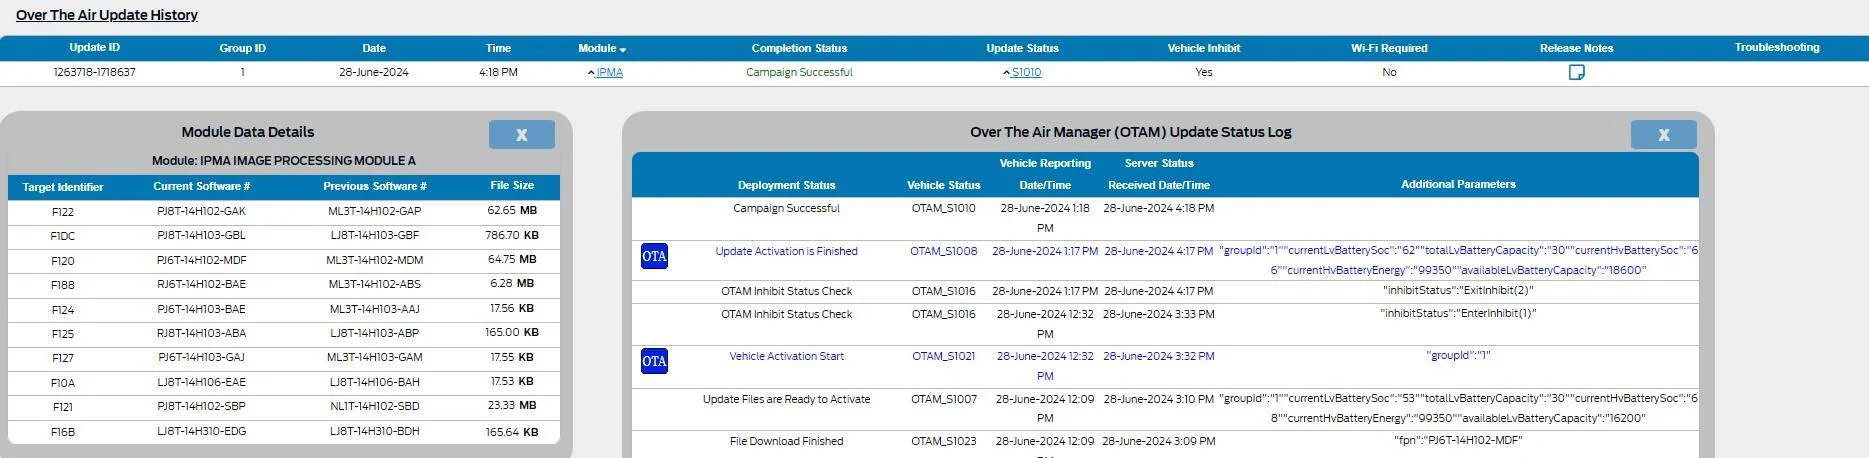1869x458 pixels.
Task: Click the OTAM_S1010 vehicle status cell
Action: 943,208
